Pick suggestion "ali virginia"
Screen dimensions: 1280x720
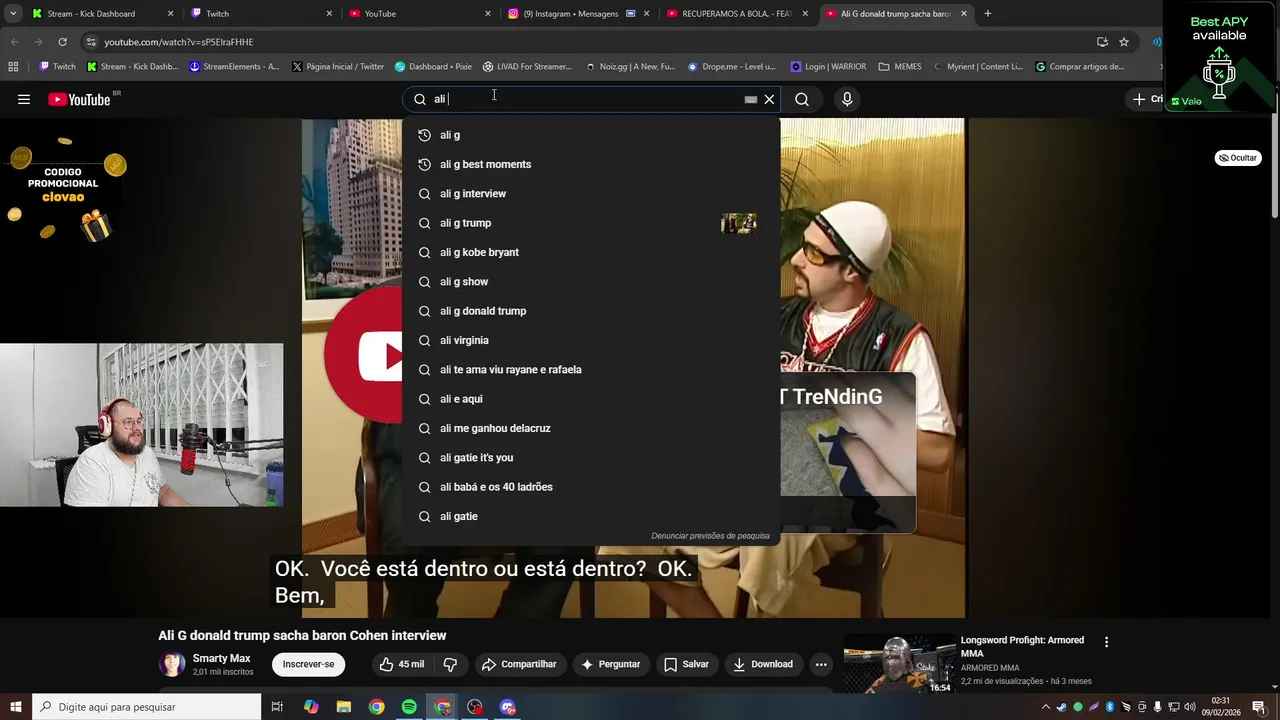pos(591,340)
